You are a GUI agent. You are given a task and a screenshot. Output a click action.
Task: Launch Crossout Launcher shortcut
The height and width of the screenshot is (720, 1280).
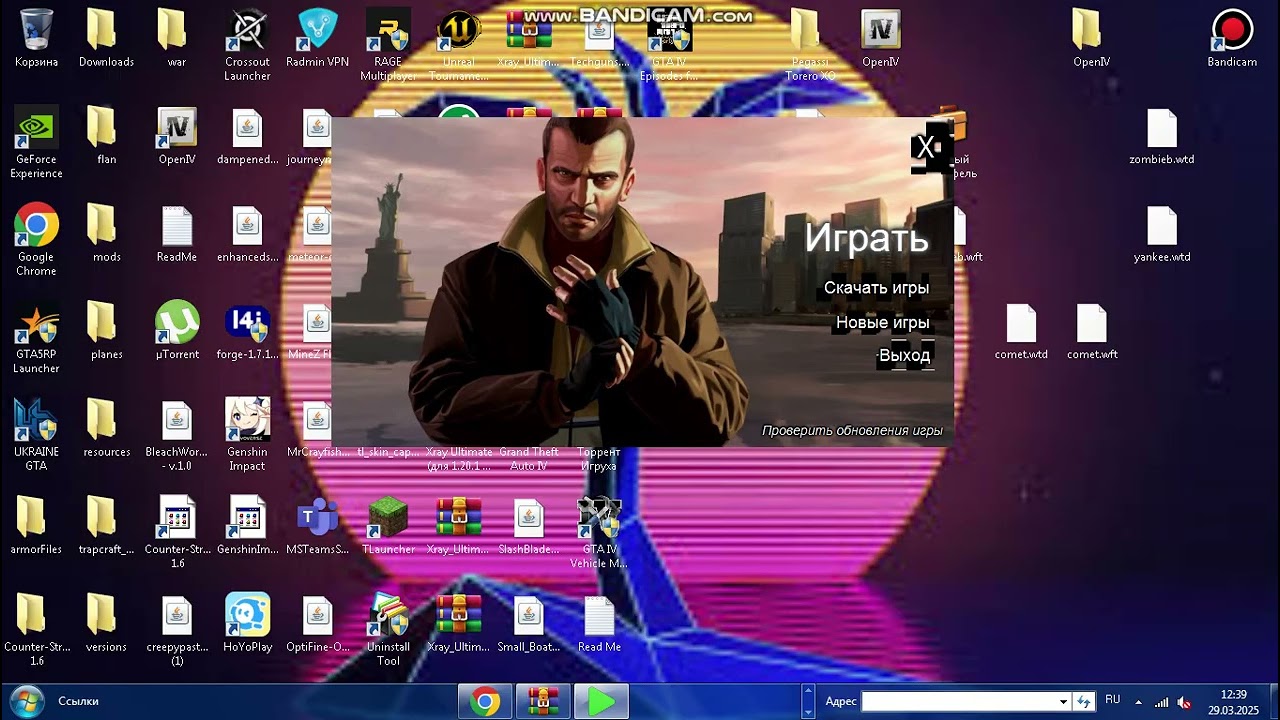pos(247,46)
